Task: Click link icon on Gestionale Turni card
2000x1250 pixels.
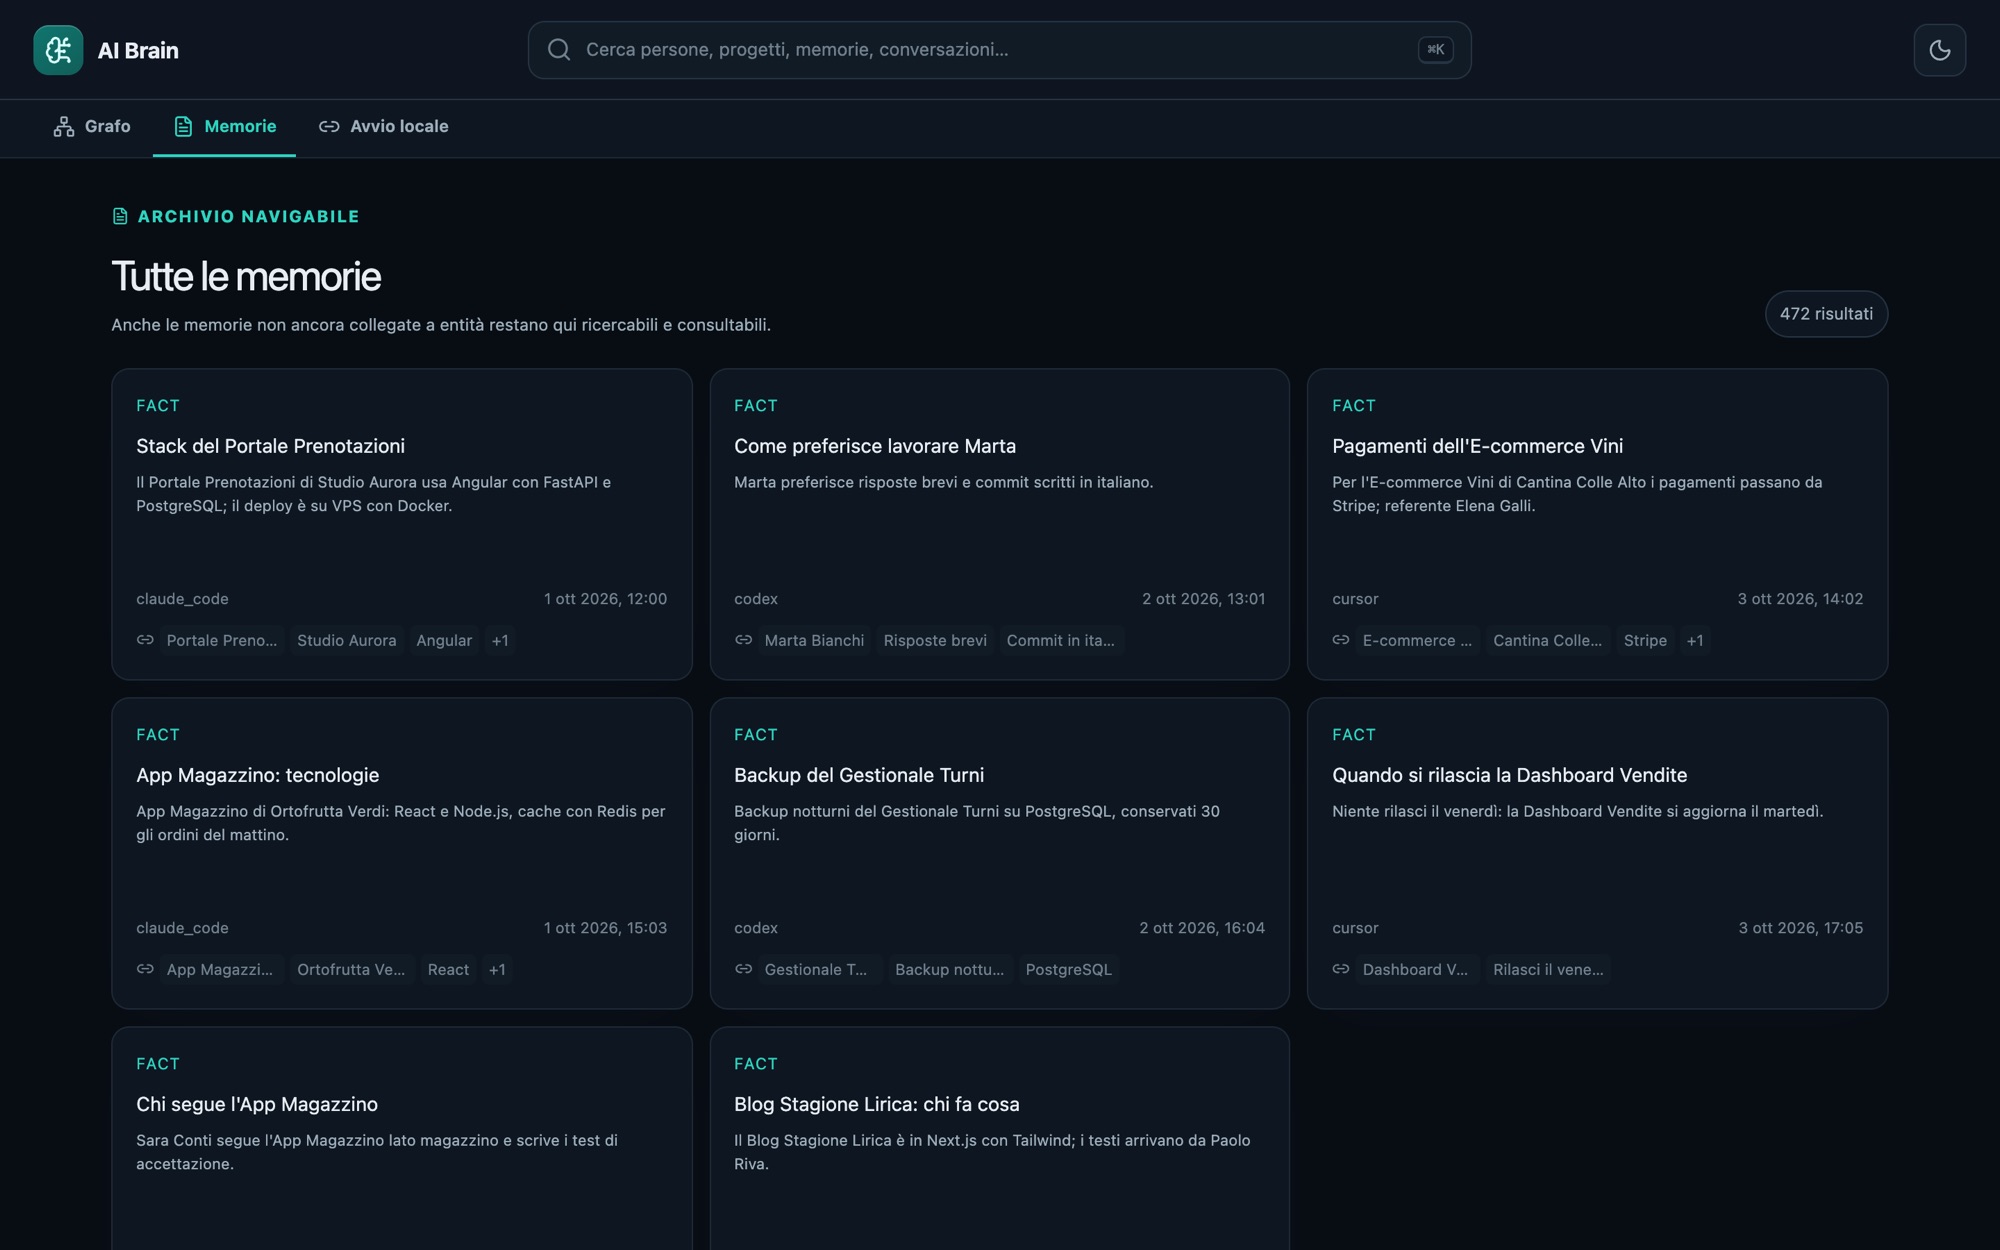Action: [743, 969]
